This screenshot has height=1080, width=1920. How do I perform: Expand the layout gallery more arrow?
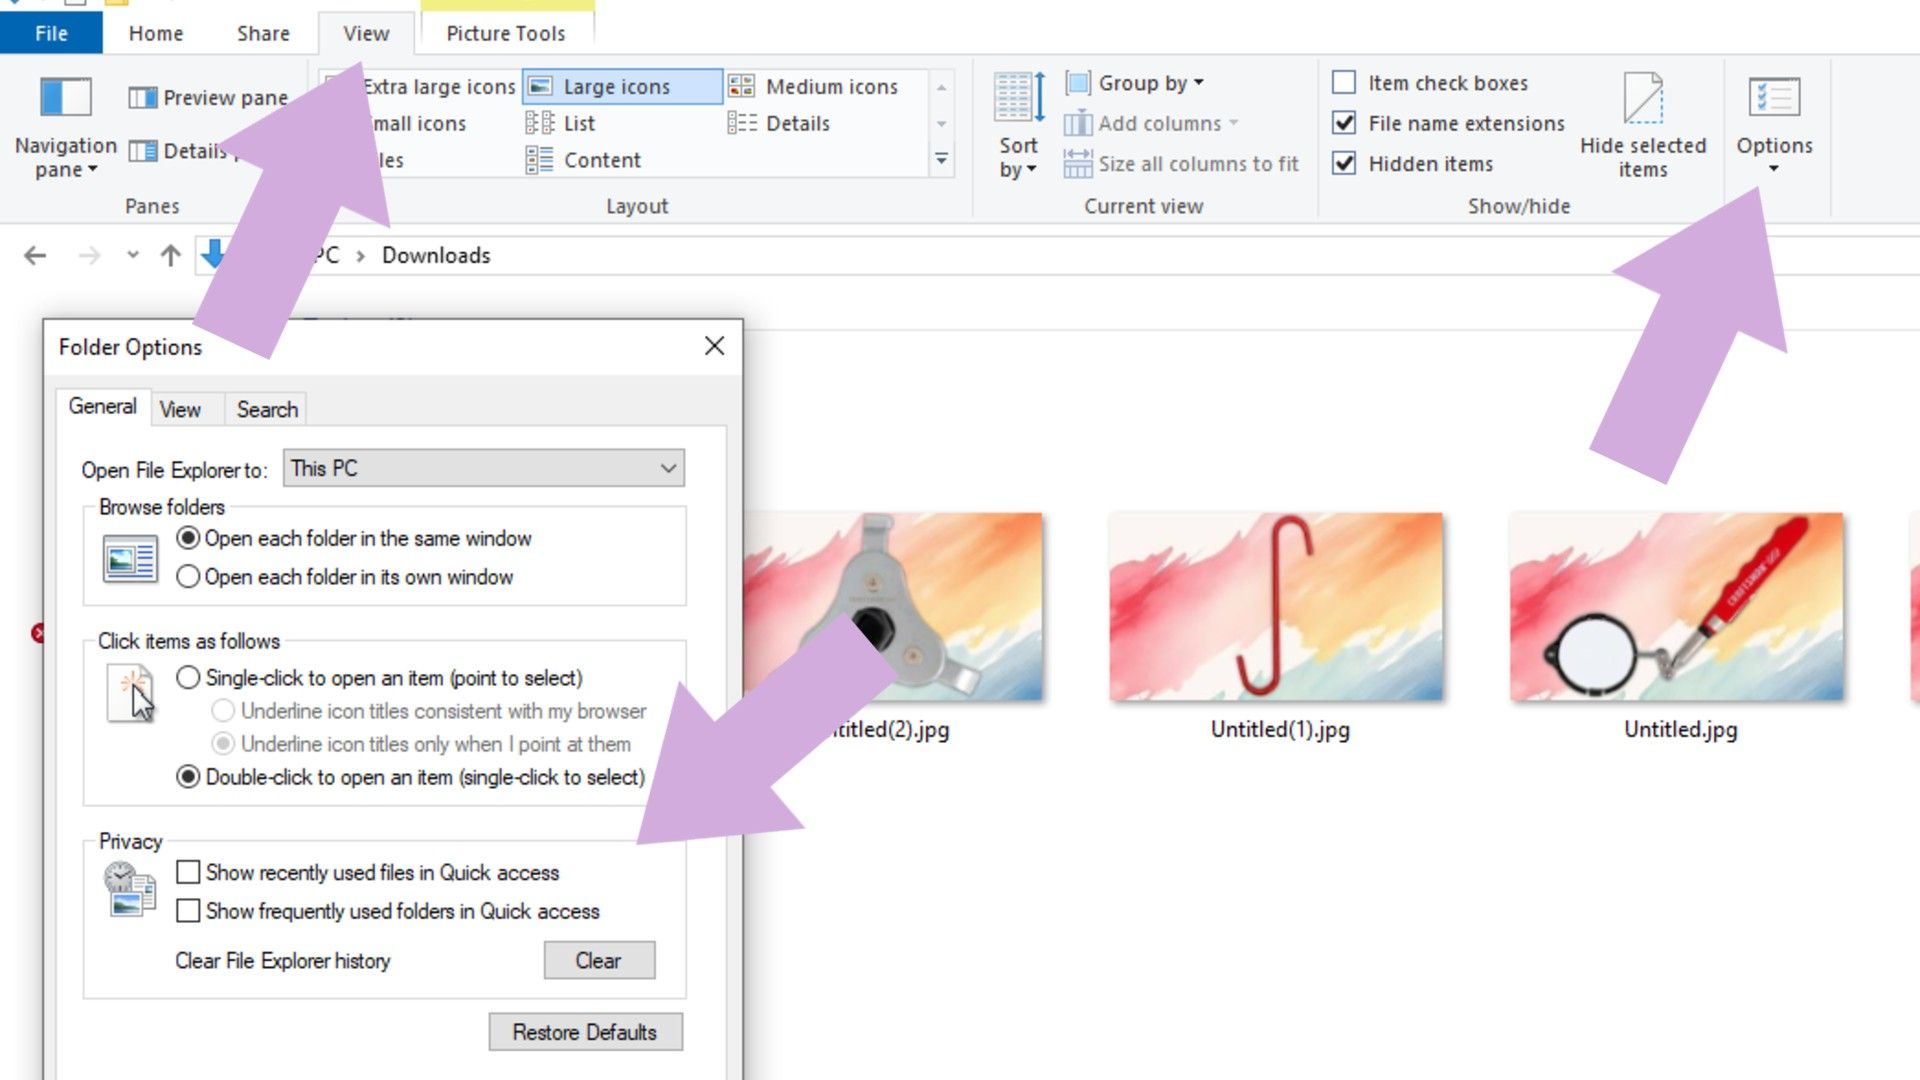[941, 160]
